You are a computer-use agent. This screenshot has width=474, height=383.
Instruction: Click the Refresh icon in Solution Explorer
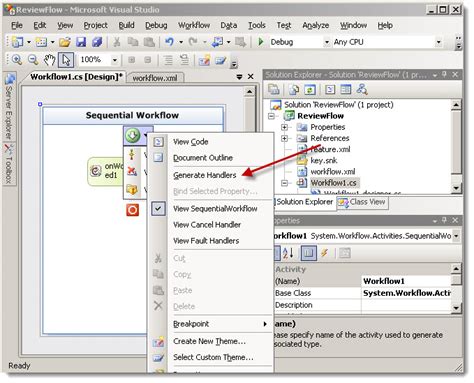310,89
